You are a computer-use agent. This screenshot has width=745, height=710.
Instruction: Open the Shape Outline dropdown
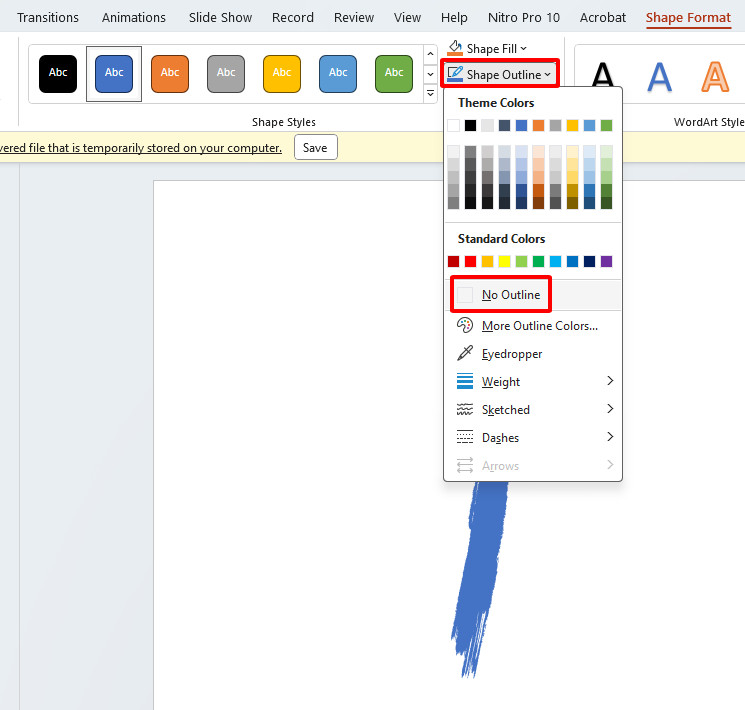tap(499, 74)
